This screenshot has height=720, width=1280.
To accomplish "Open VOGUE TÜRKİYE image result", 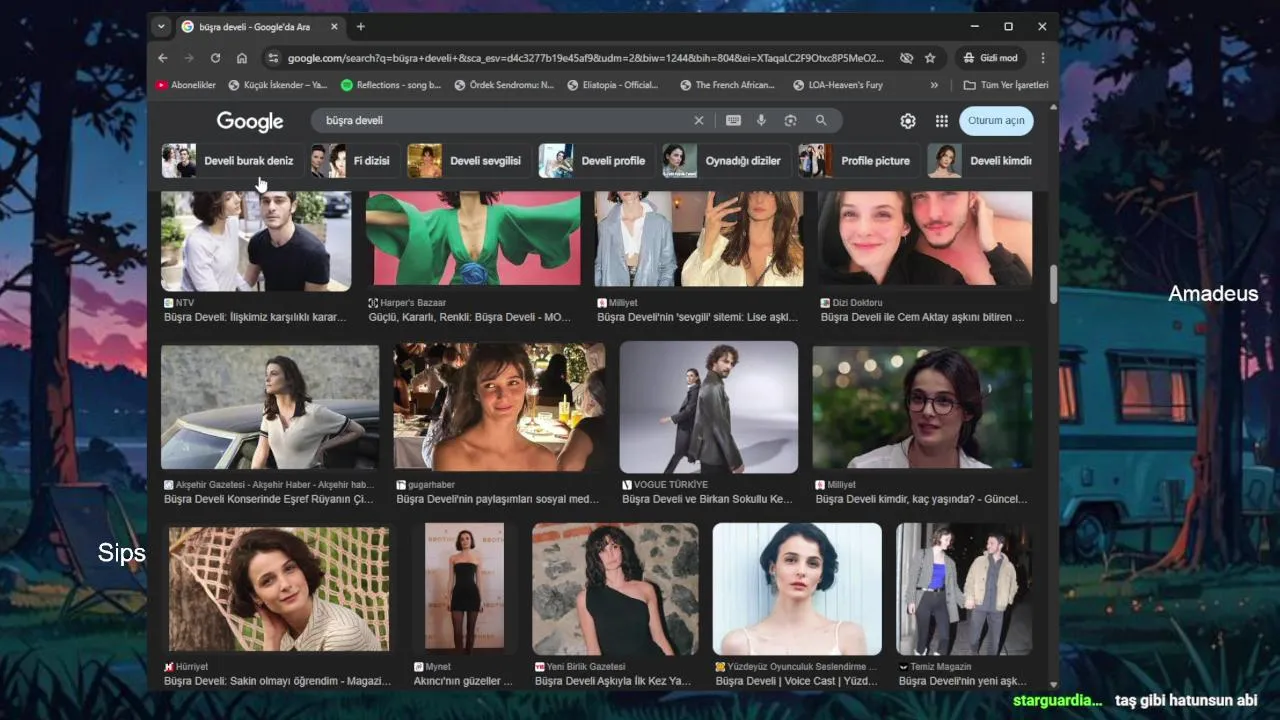I will pos(709,407).
